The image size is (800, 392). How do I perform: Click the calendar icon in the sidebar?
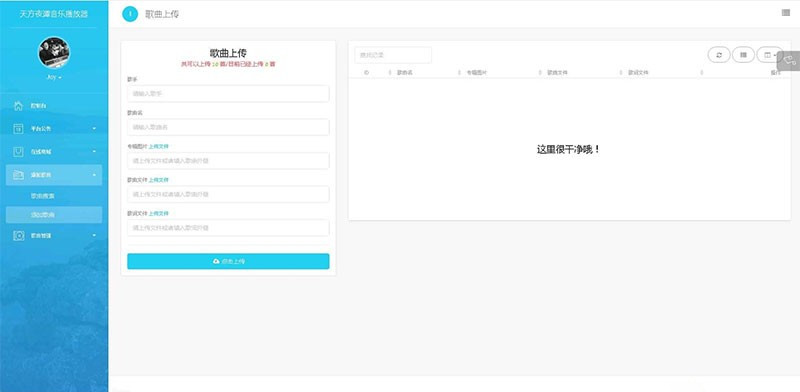(x=18, y=129)
